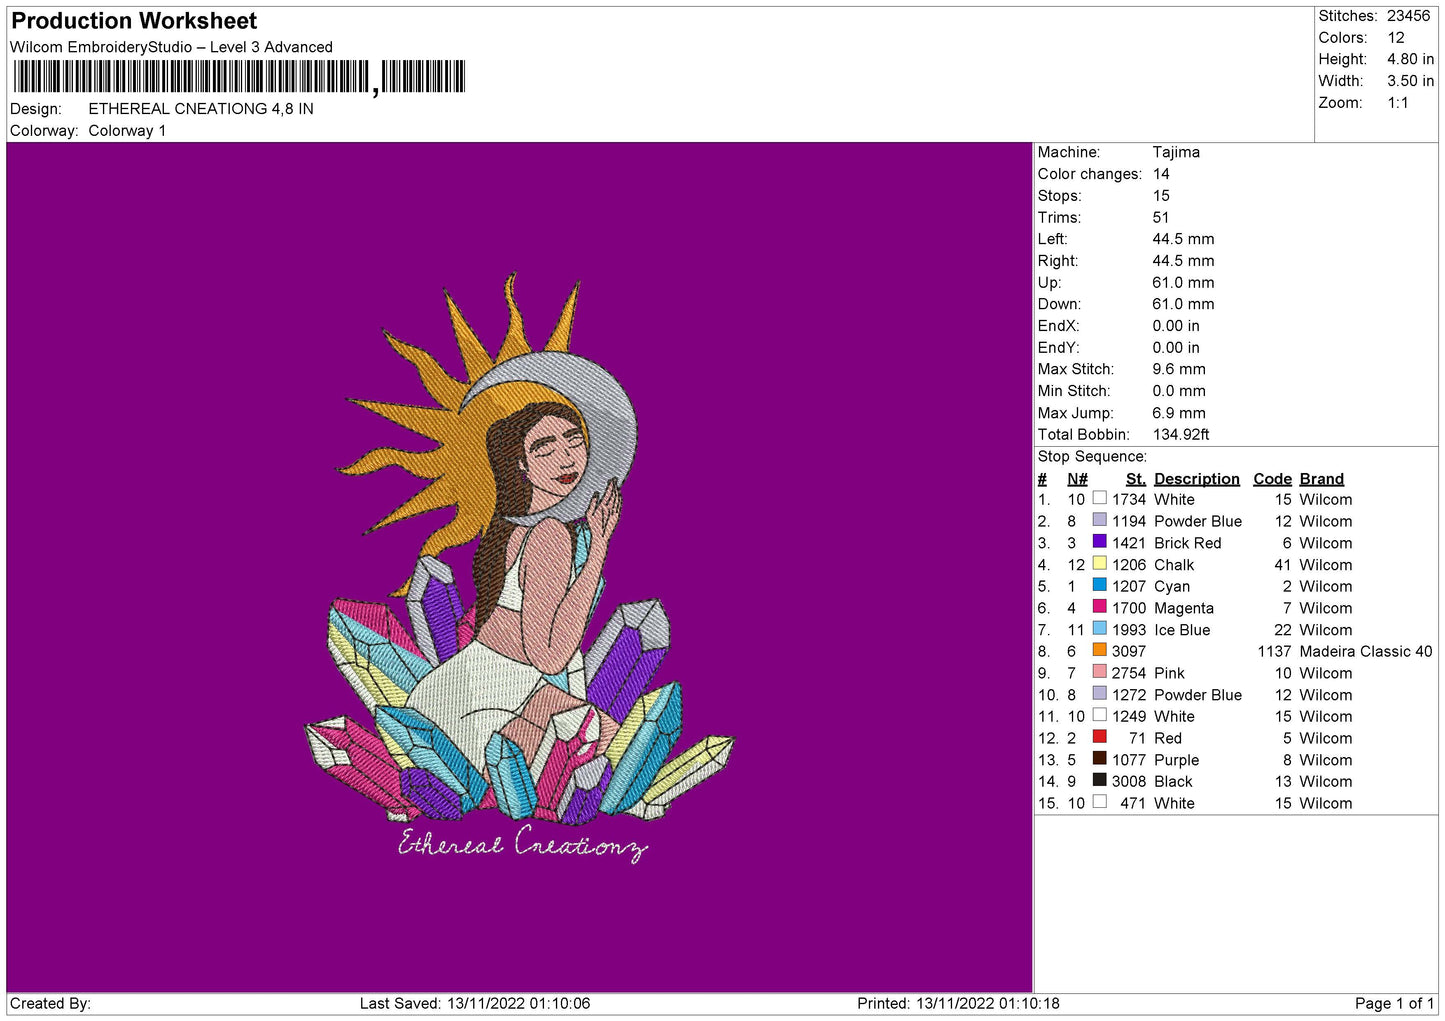1445x1021 pixels.
Task: Click the Zoom value '1:1'
Action: (1397, 103)
